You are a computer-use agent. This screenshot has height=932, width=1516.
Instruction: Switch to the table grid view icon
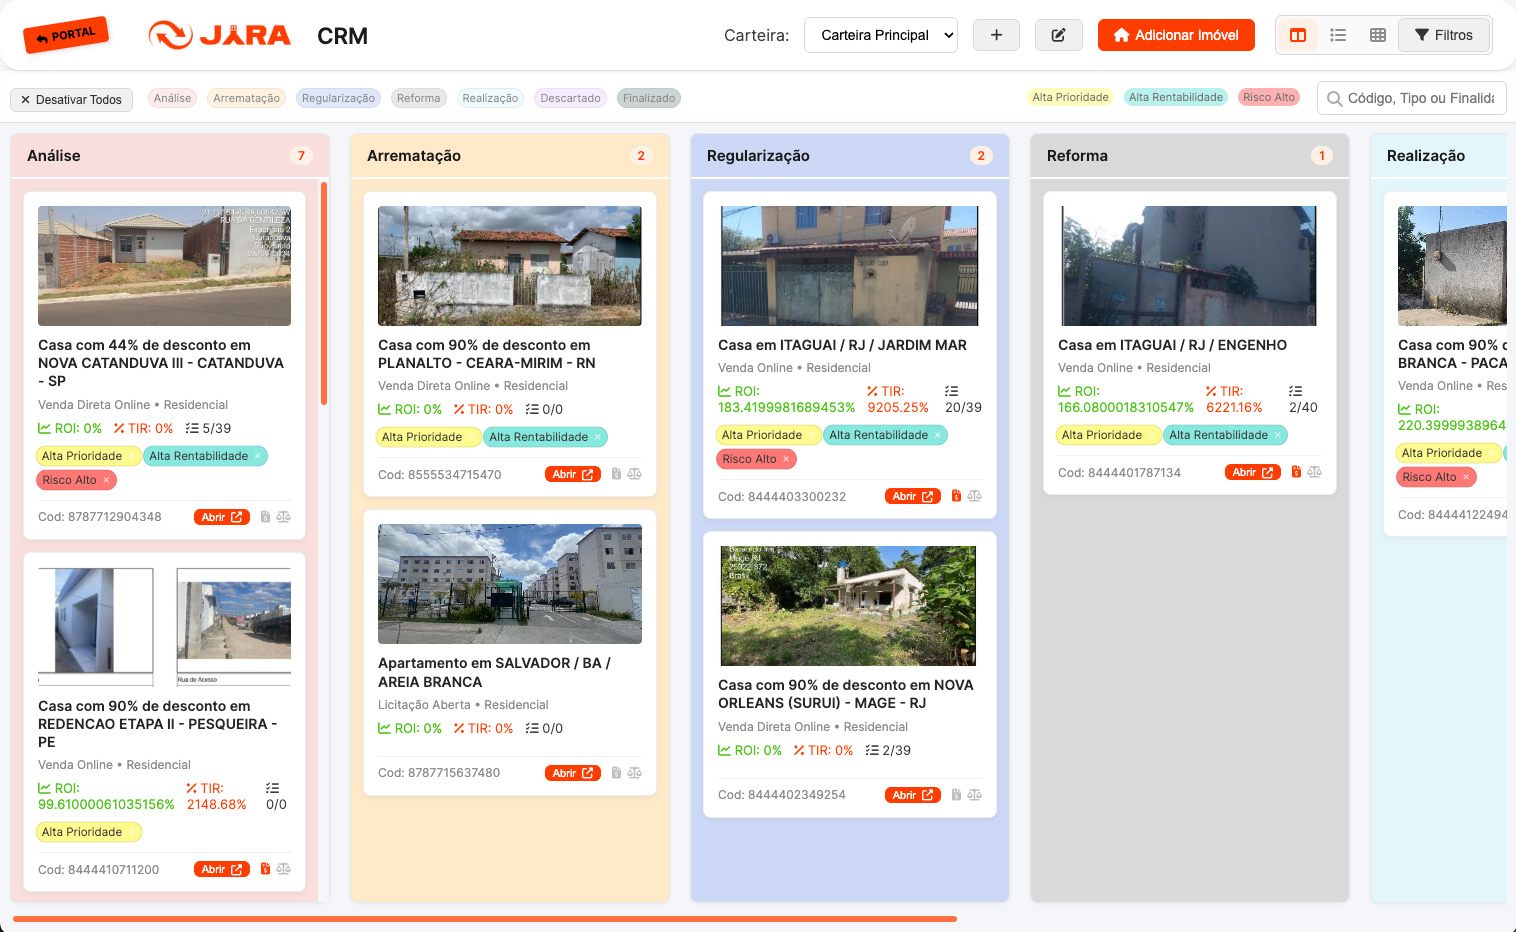pos(1378,35)
